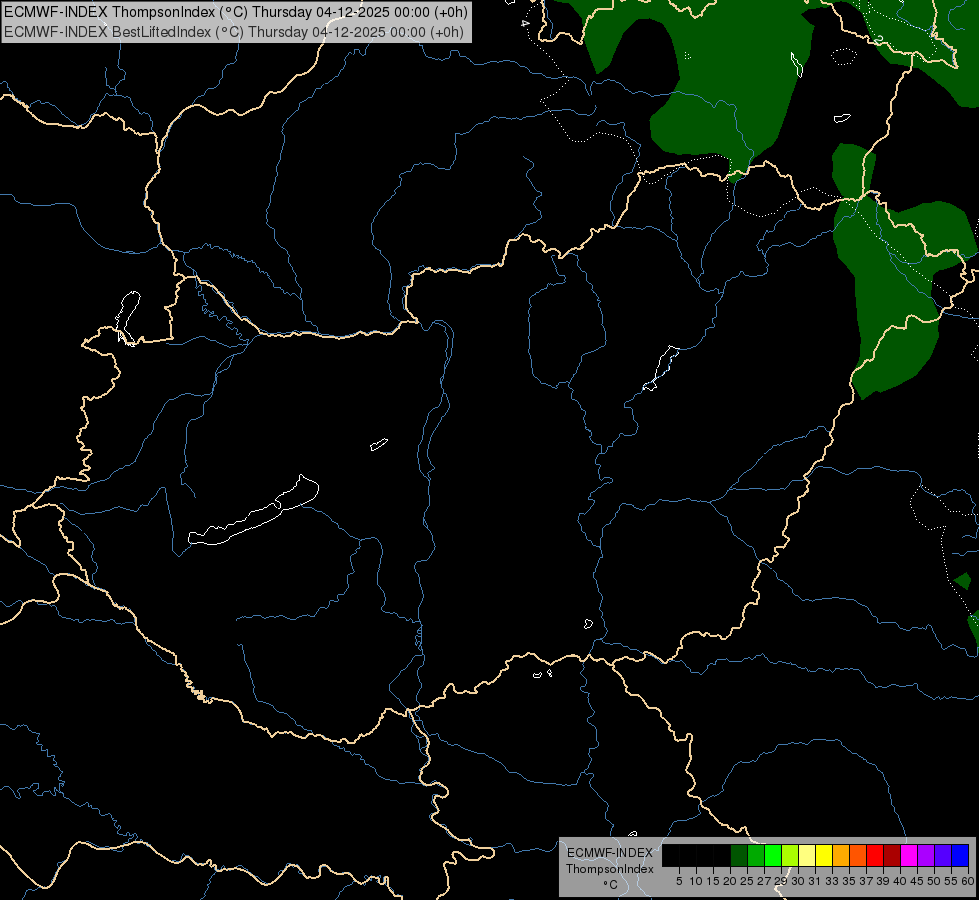Click the red 37-39 legend swatch
Screen dimensions: 979x900
click(x=875, y=855)
